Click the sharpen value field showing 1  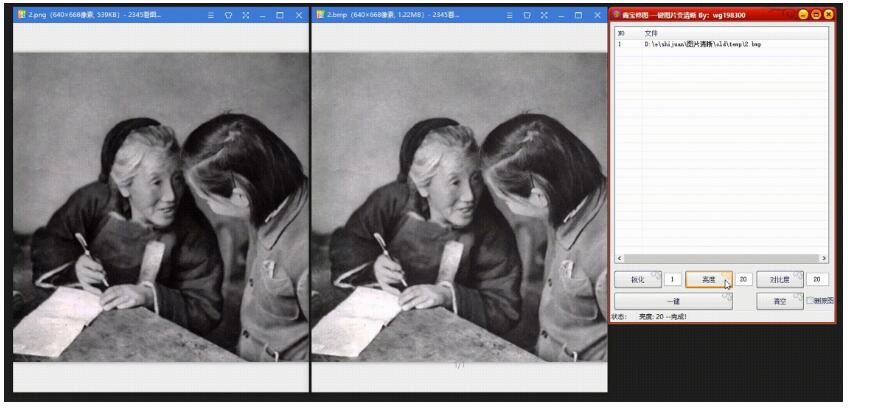pos(673,280)
